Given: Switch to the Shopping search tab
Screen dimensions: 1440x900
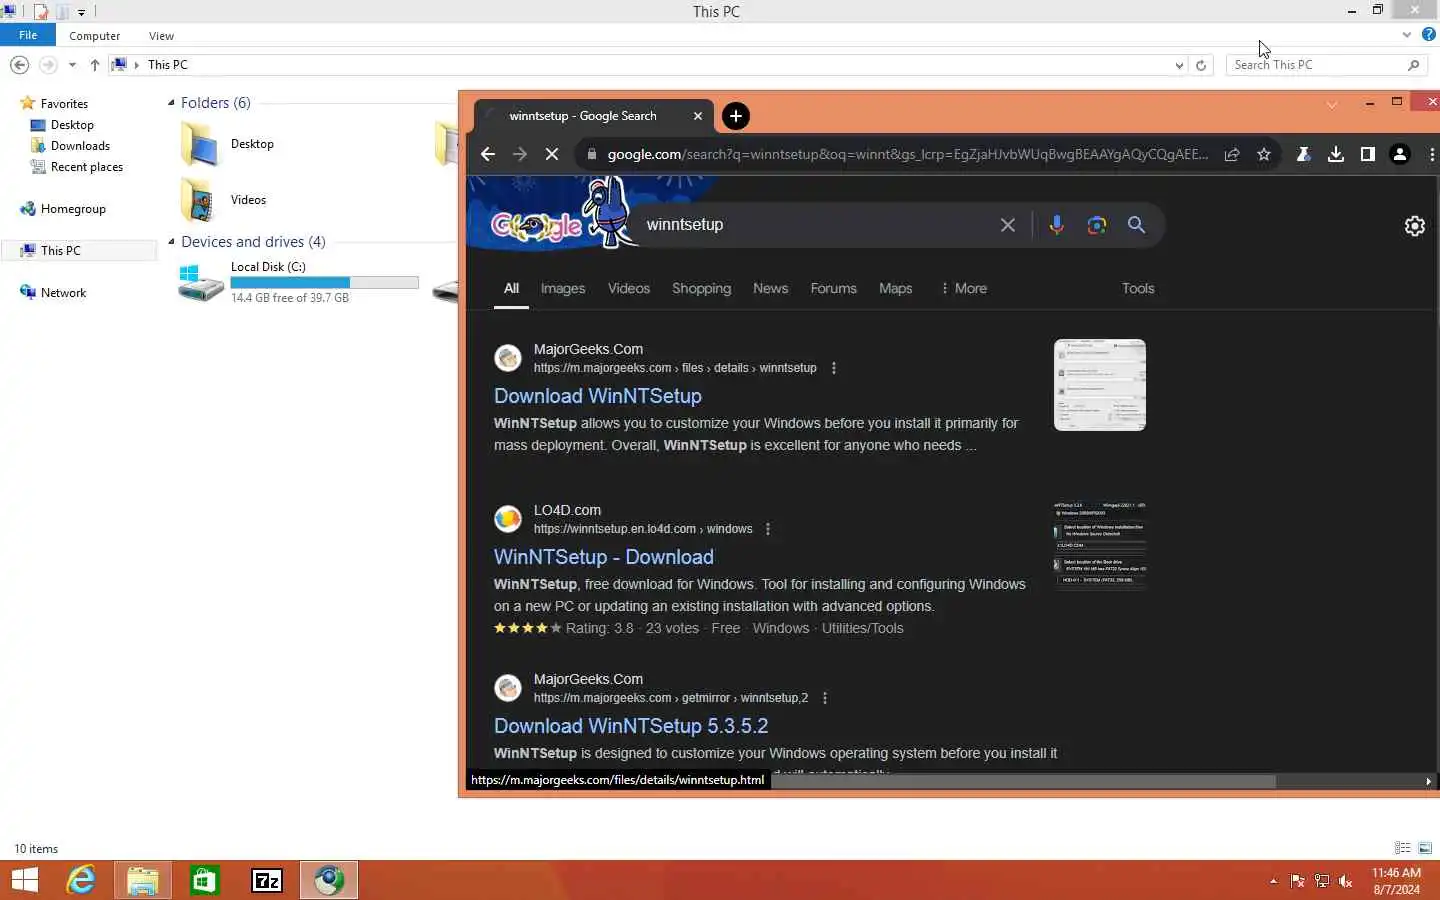Looking at the screenshot, I should coord(701,288).
